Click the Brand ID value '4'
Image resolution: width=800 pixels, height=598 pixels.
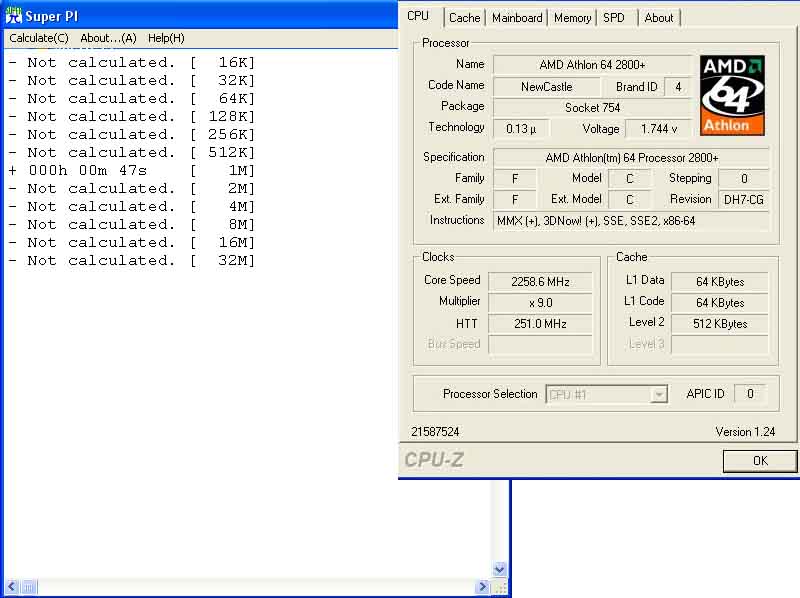tap(678, 87)
